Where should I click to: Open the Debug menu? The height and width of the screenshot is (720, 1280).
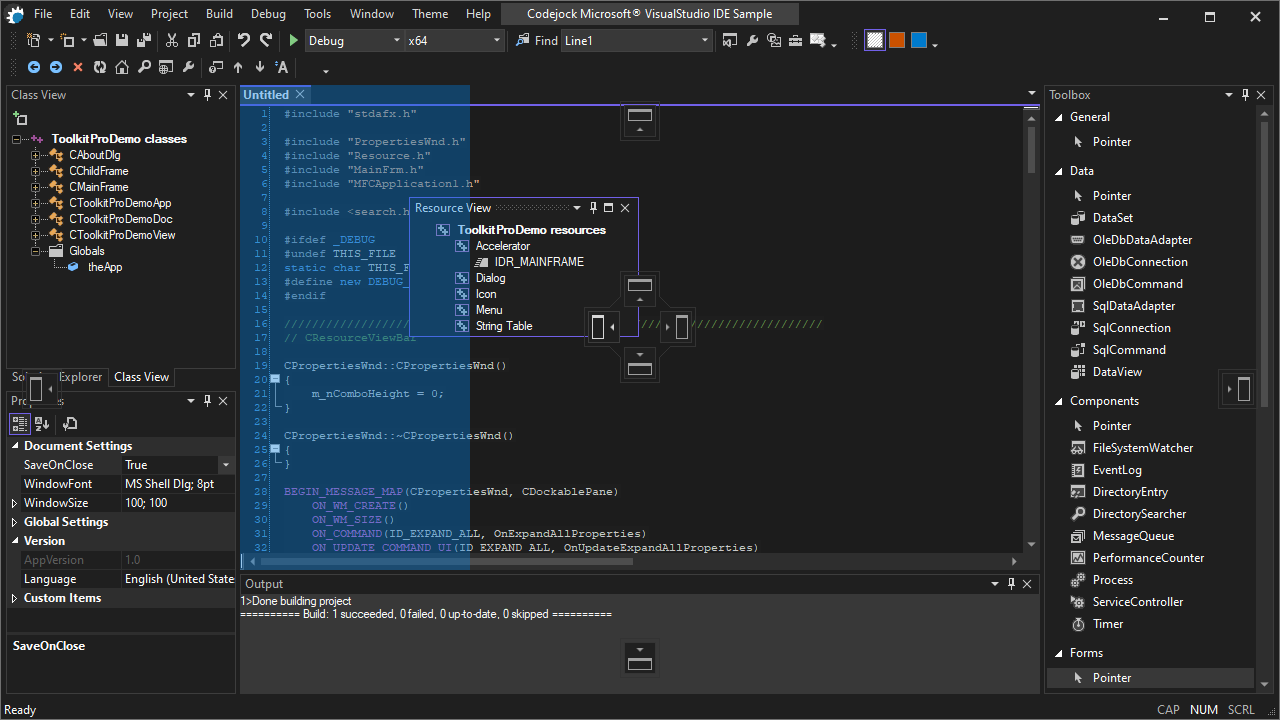pyautogui.click(x=268, y=14)
